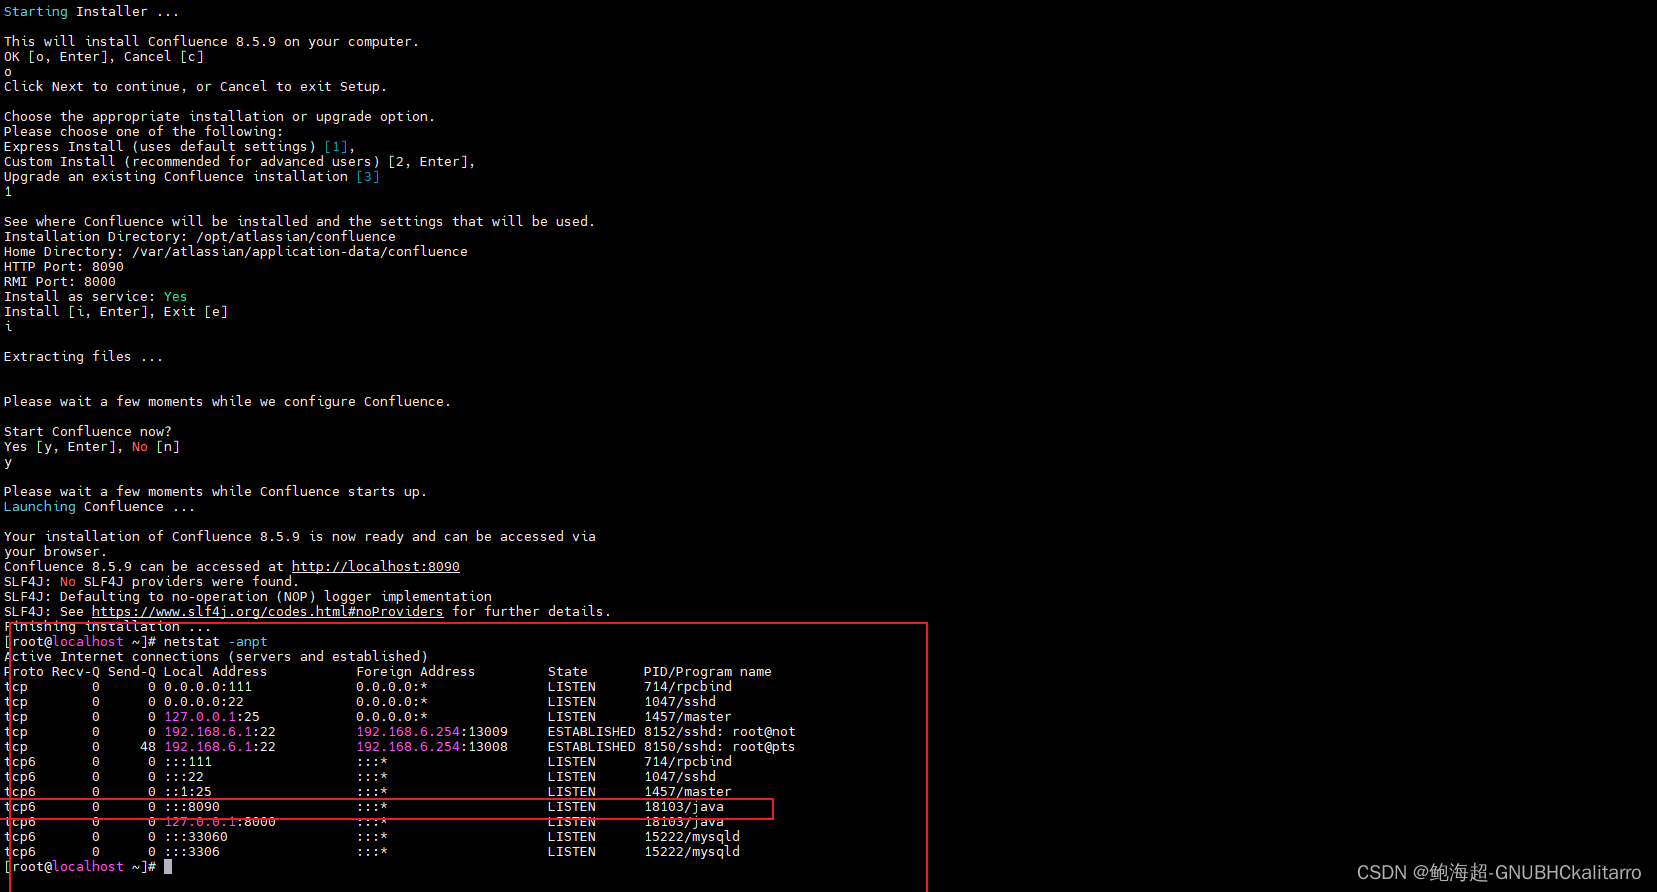Click the 'Start Confluence now?' question
The width and height of the screenshot is (1657, 892).
click(88, 431)
